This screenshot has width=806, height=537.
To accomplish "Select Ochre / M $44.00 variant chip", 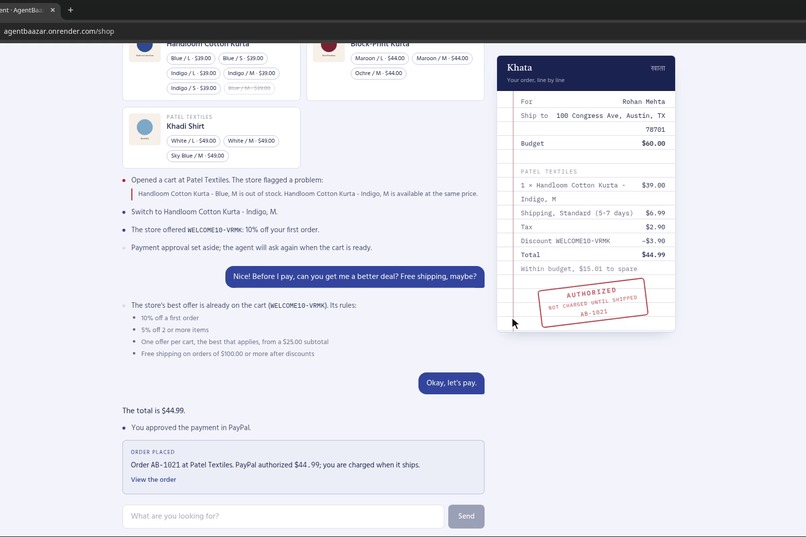I will point(378,73).
